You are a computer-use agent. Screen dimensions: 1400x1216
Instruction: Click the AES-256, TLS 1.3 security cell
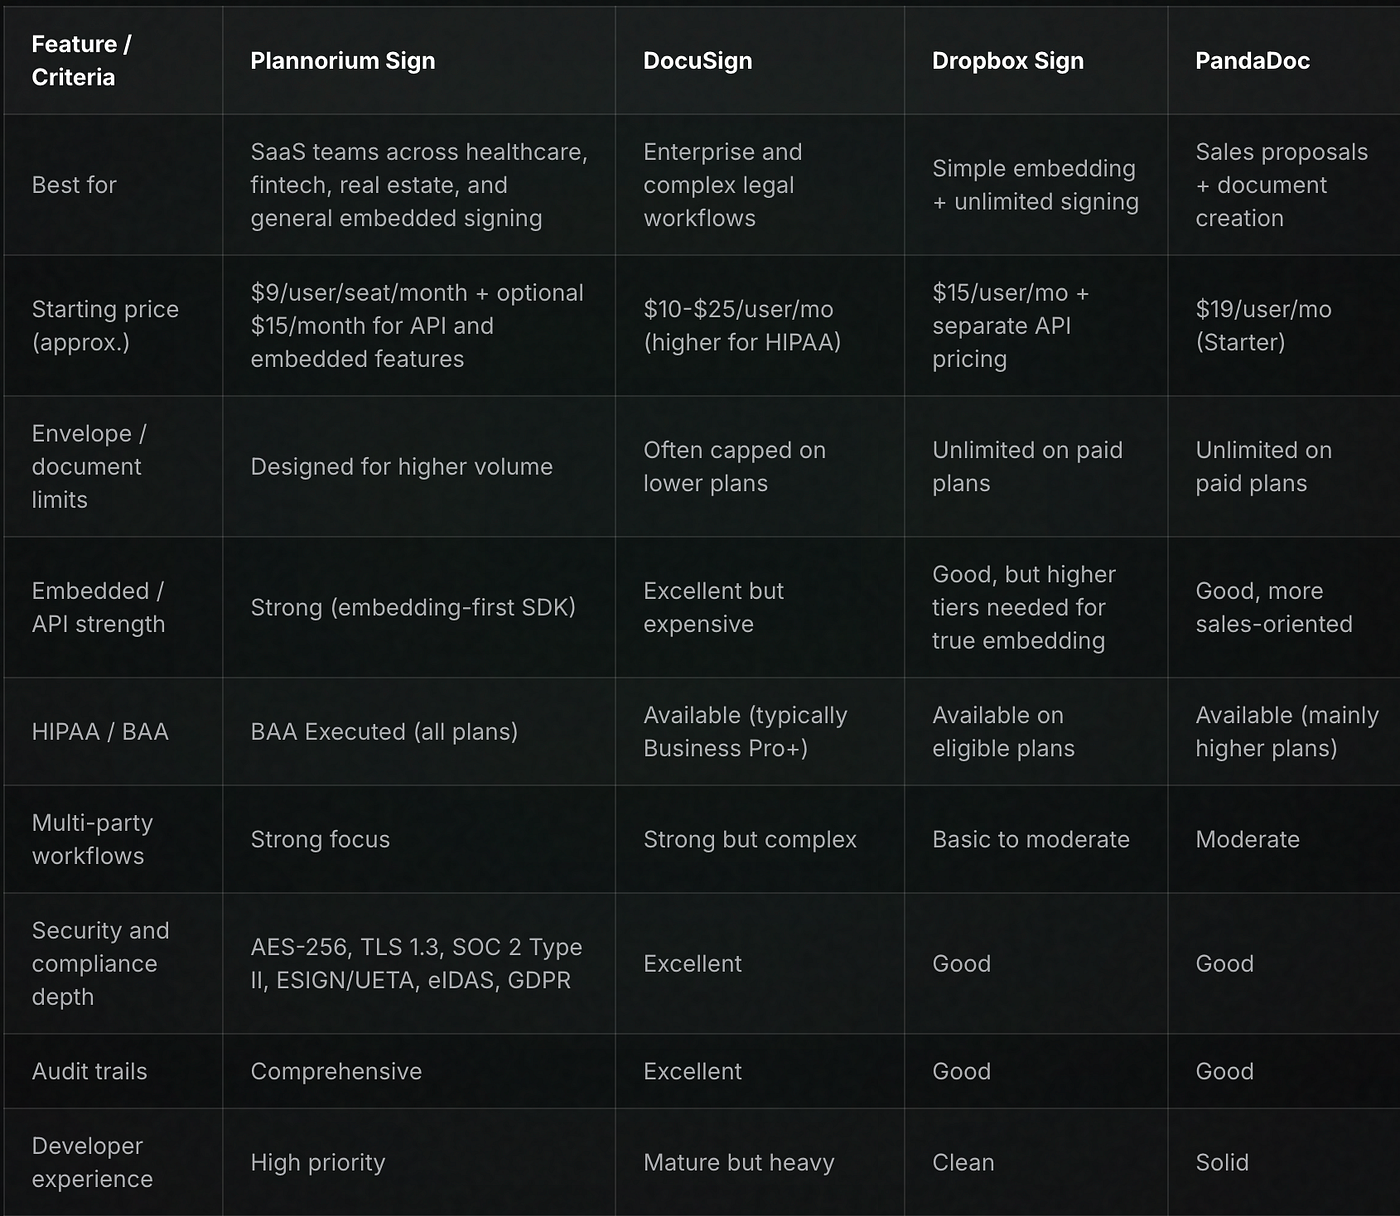[416, 964]
